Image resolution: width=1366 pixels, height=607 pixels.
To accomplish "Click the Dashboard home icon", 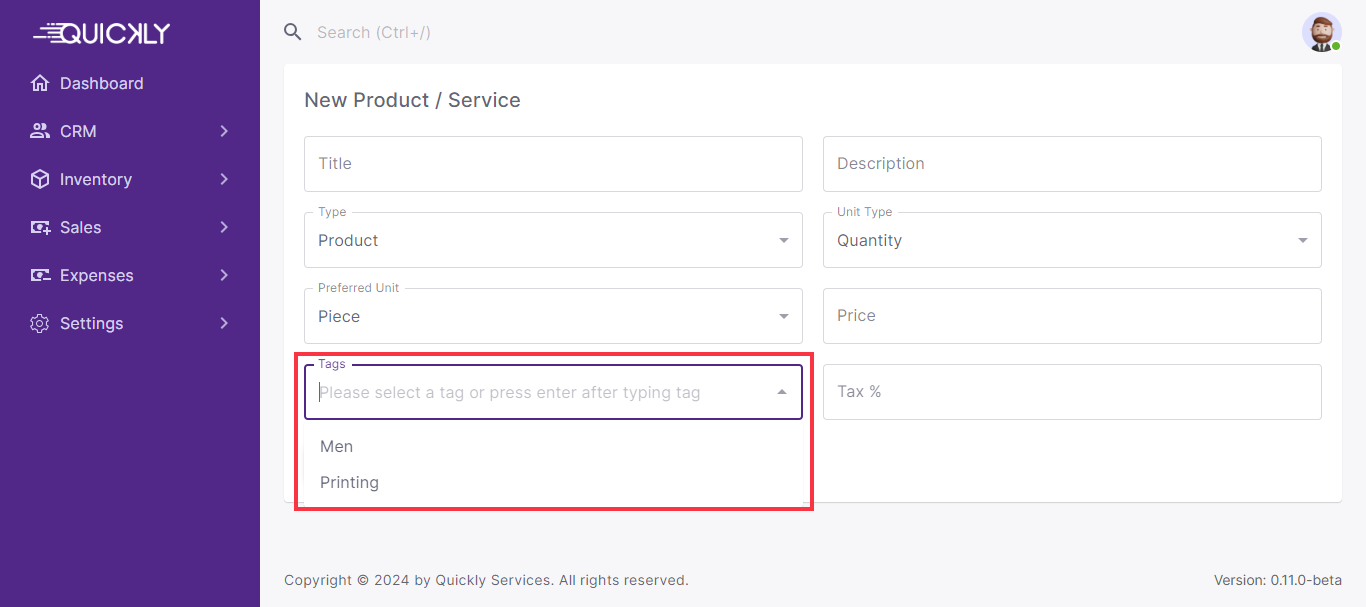I will [x=40, y=83].
